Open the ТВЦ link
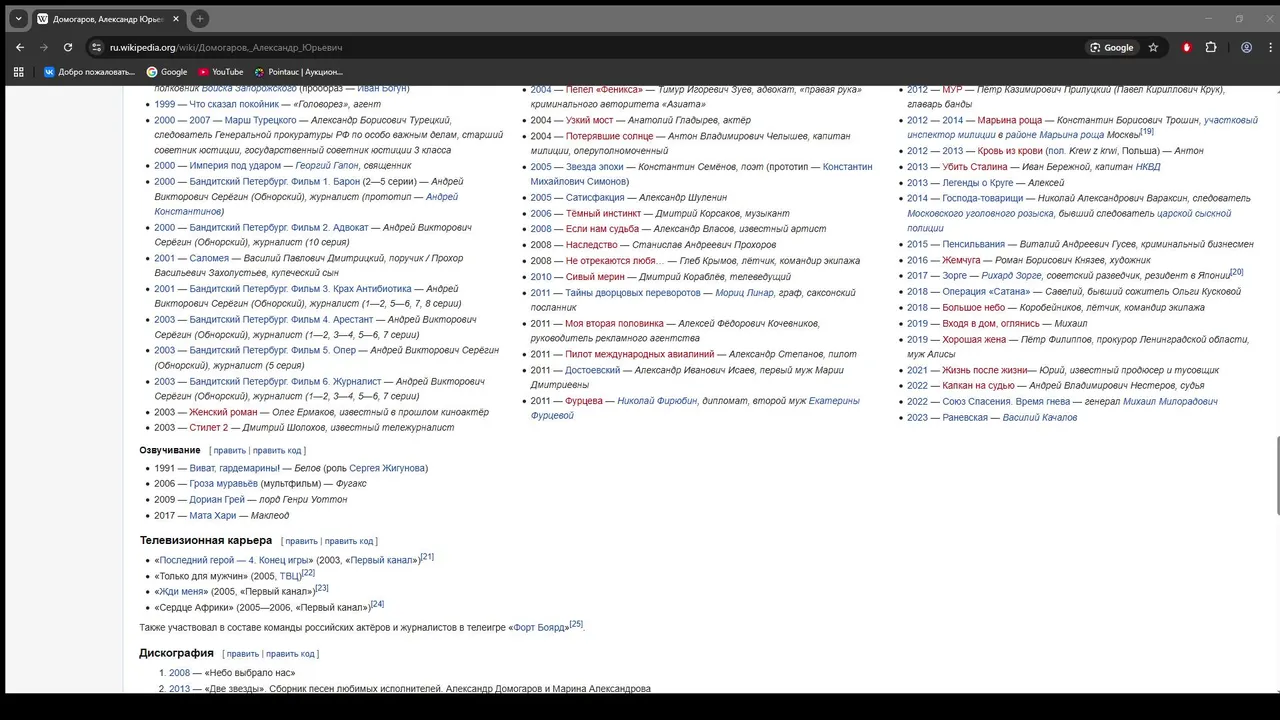The image size is (1280, 720). pyautogui.click(x=290, y=576)
